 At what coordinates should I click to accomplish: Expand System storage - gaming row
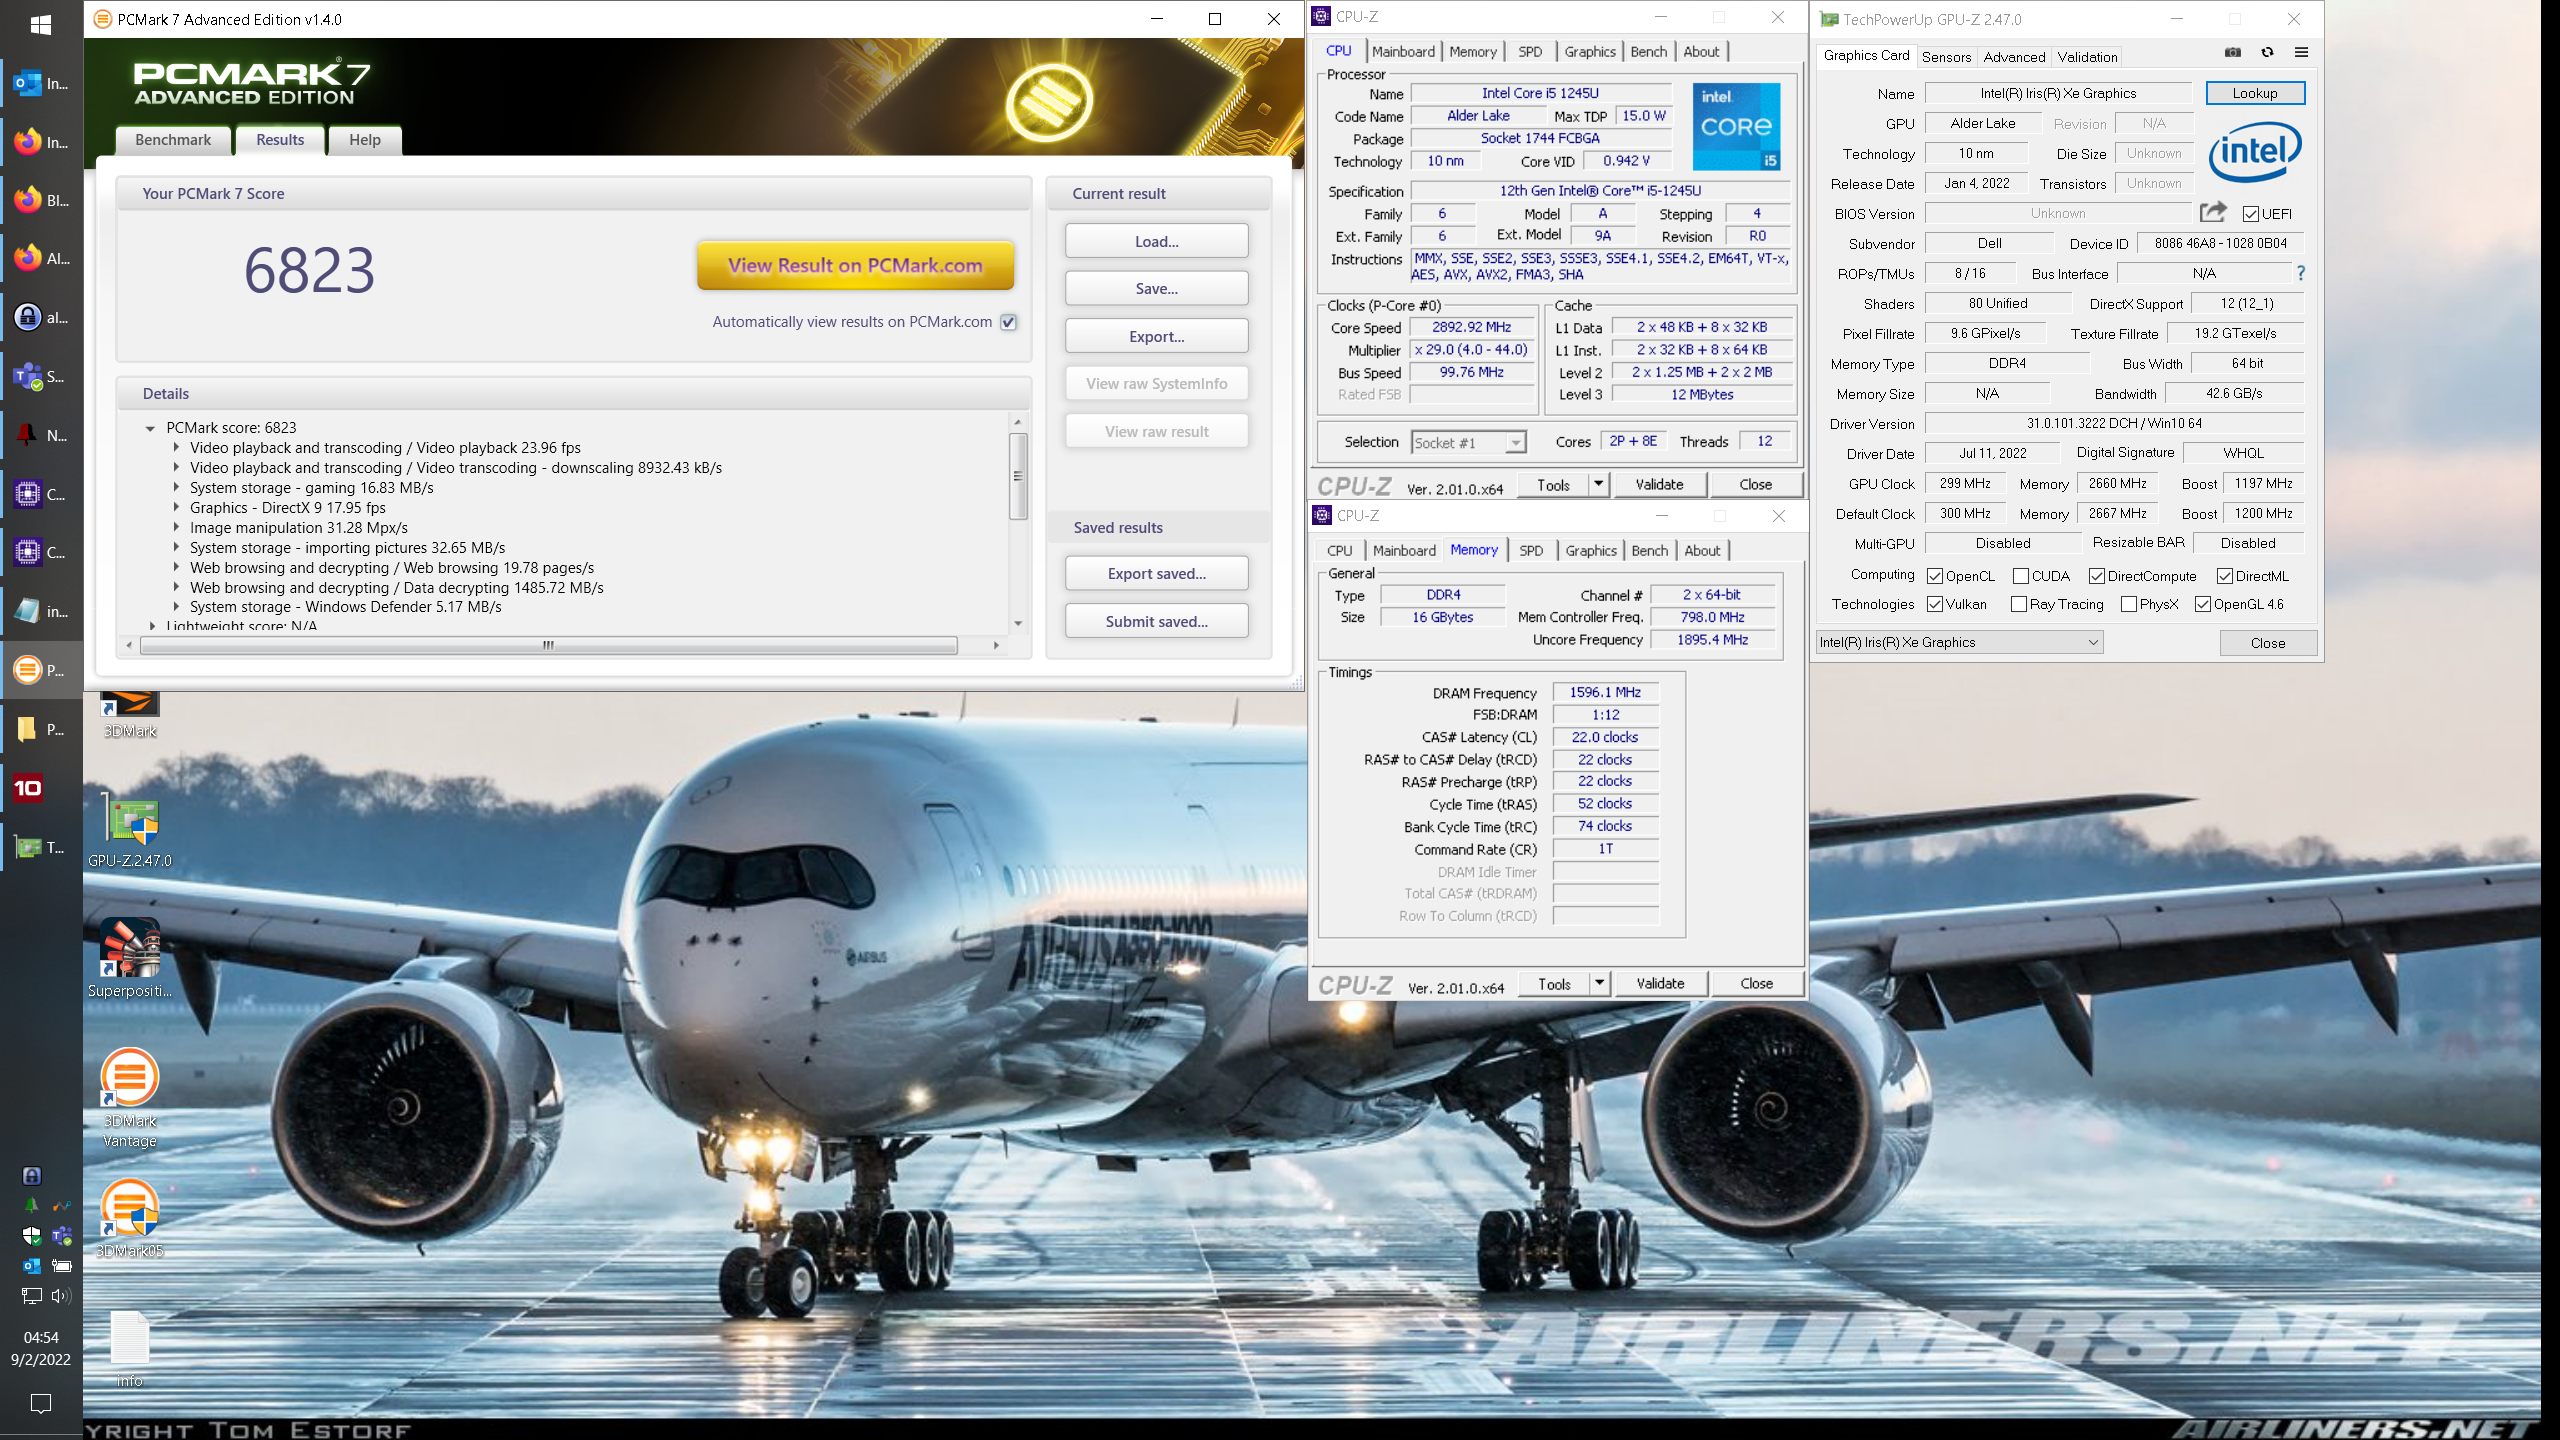177,487
